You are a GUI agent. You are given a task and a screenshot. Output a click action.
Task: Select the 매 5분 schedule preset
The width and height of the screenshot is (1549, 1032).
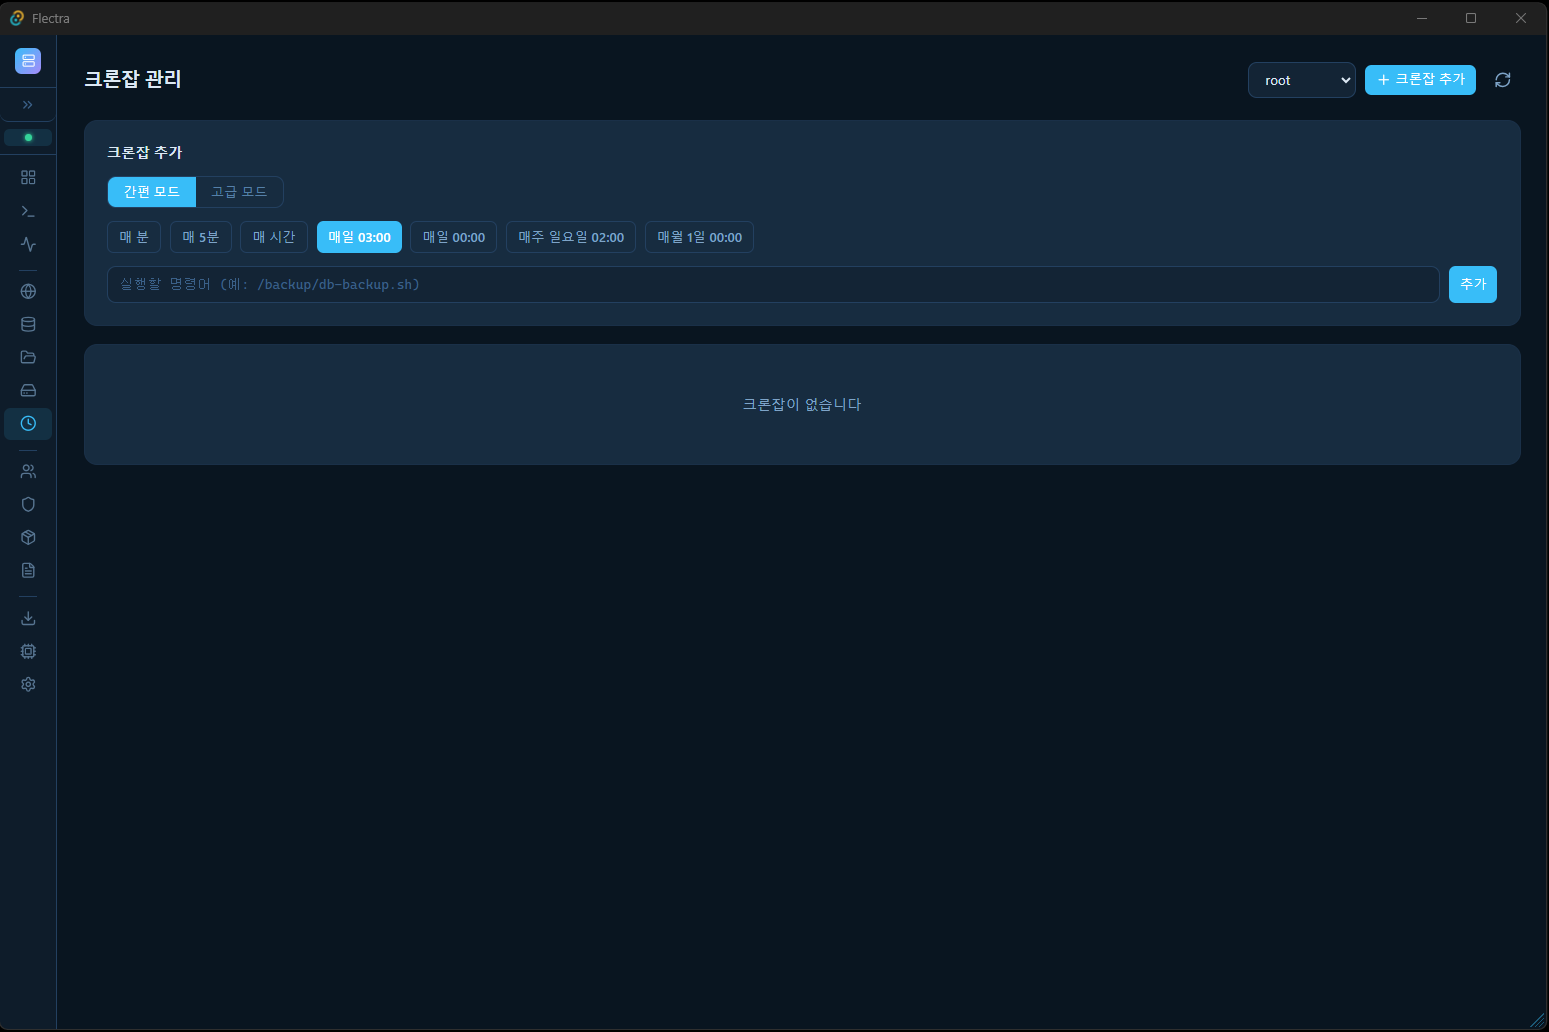click(201, 237)
